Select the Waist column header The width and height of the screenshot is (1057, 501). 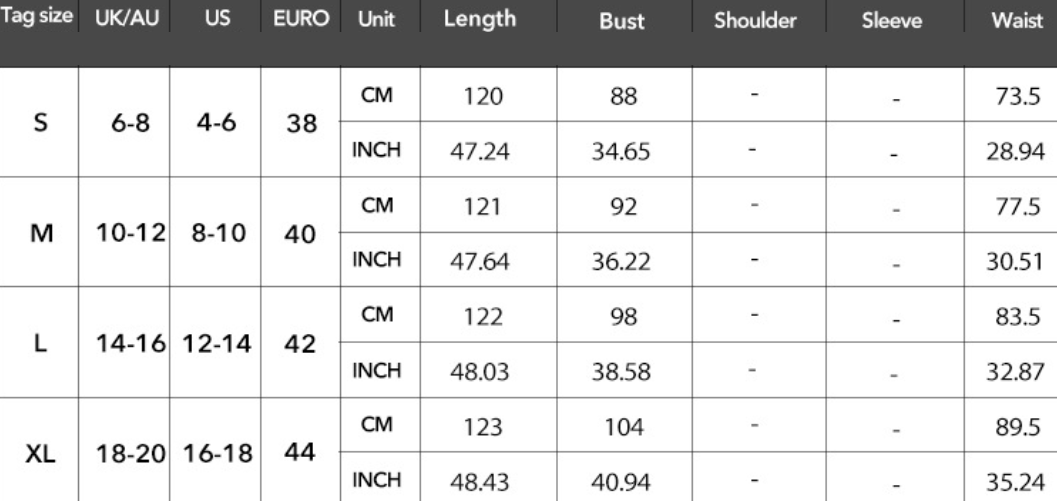(x=1017, y=20)
